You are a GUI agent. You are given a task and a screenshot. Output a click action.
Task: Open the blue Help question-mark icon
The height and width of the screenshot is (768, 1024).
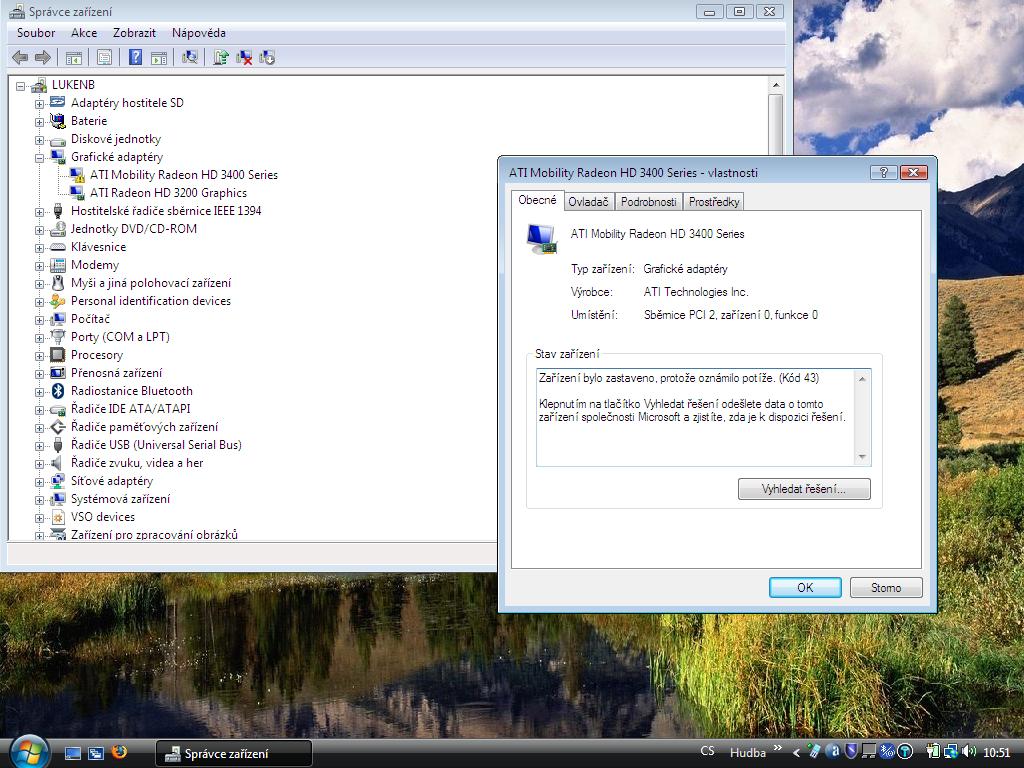pyautogui.click(x=135, y=57)
